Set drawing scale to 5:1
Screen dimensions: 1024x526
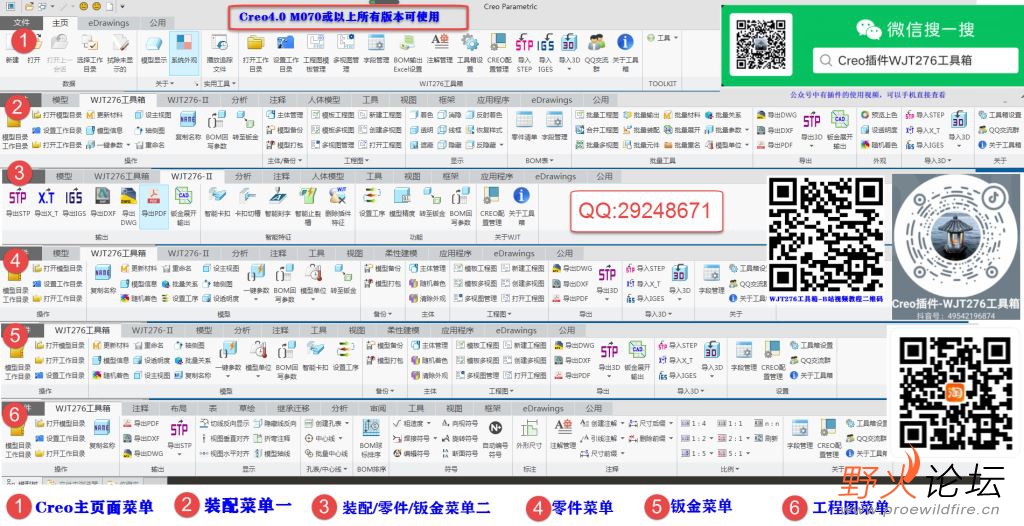pyautogui.click(x=732, y=453)
